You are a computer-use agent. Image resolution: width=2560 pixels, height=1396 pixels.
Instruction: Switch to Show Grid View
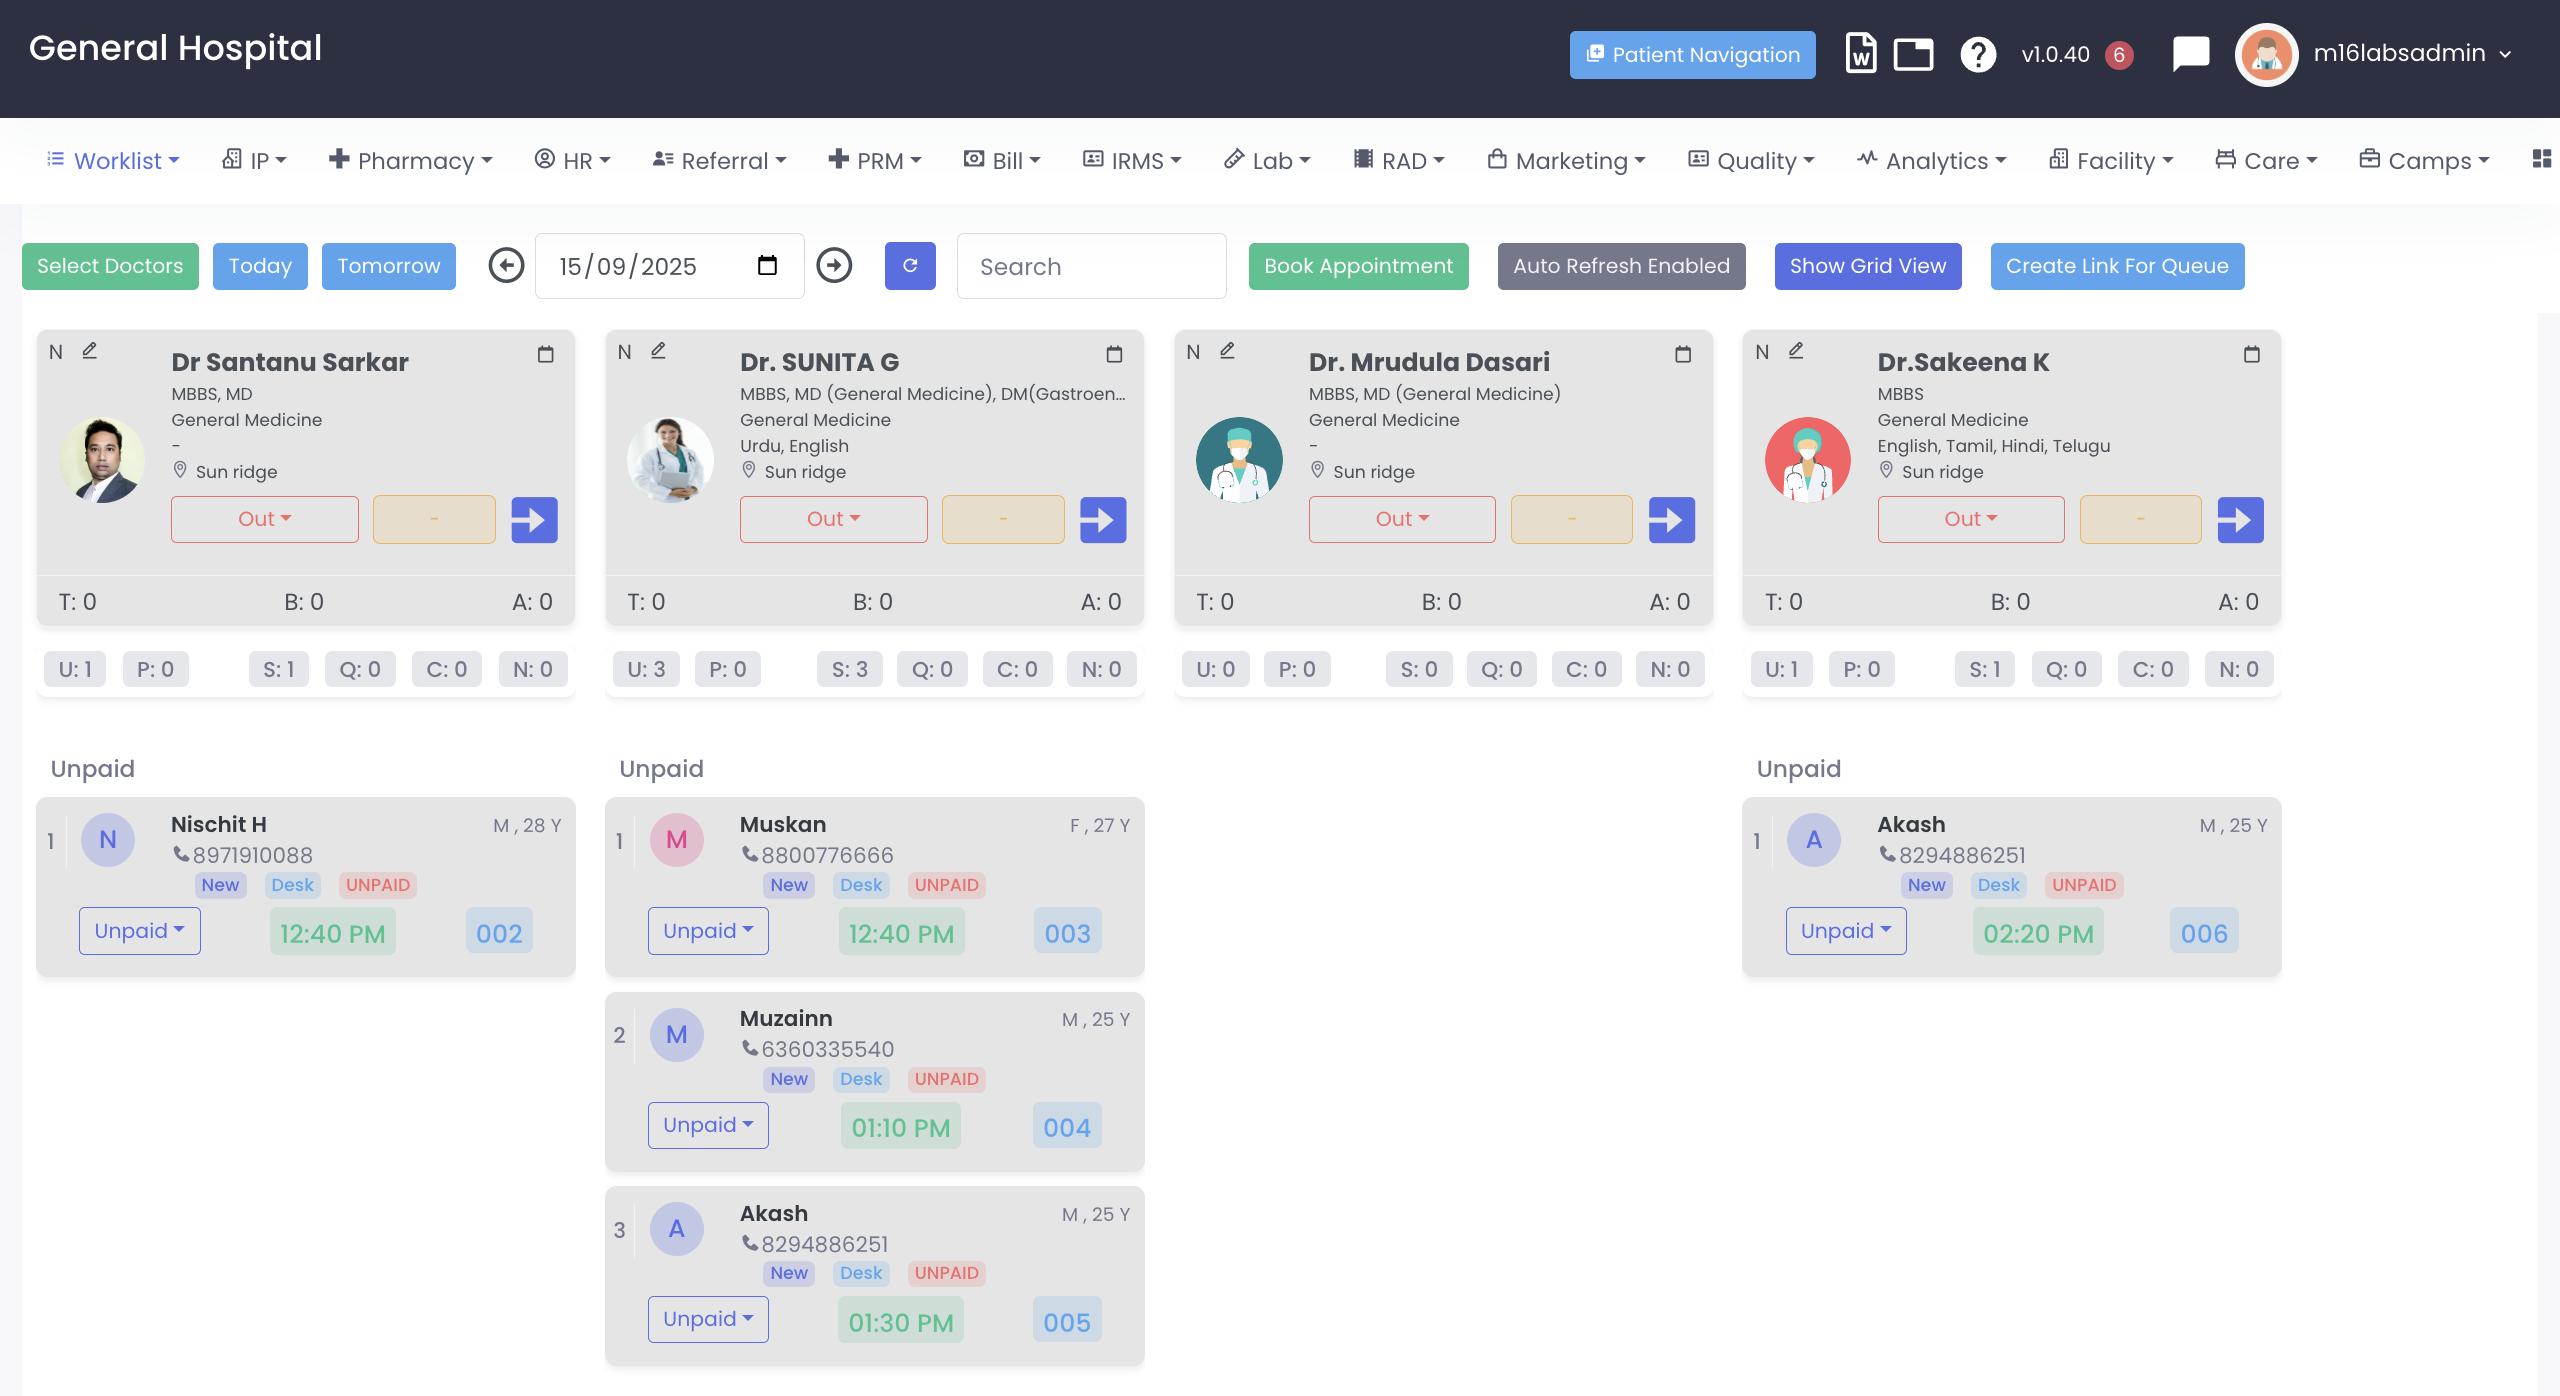click(1867, 266)
